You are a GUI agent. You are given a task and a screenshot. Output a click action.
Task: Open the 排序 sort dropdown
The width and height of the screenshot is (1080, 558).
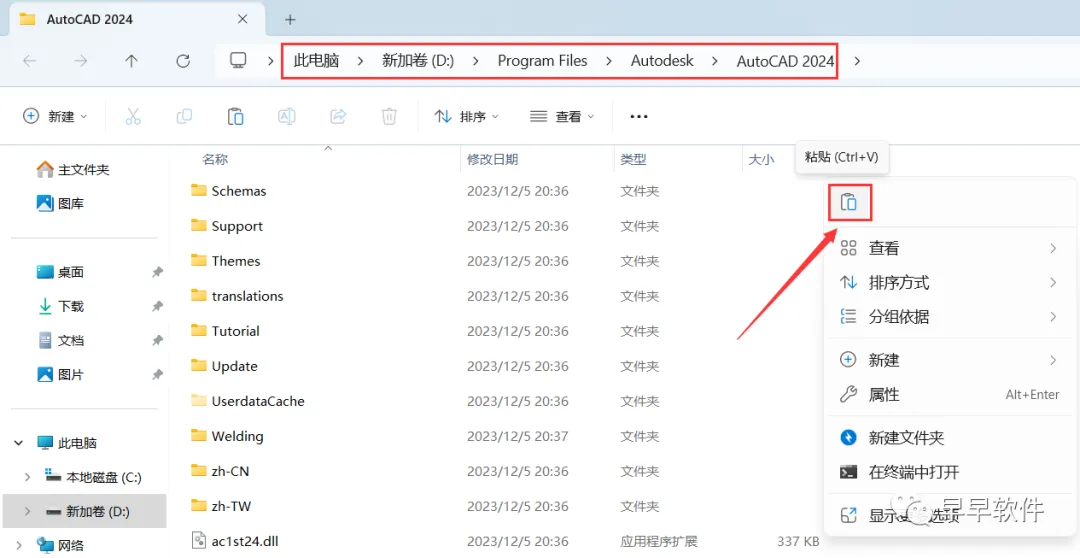(x=466, y=116)
